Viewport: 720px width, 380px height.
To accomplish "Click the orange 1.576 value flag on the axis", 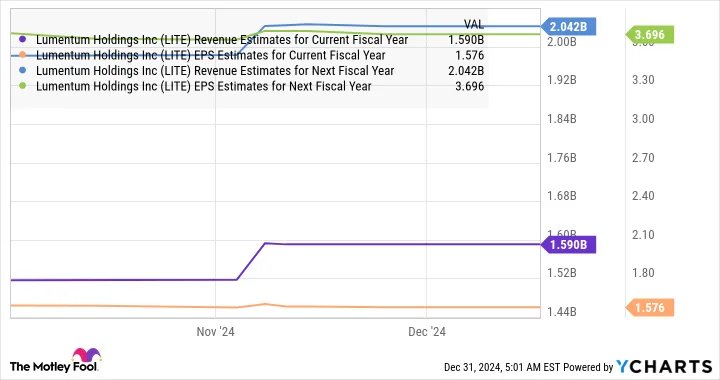I will coord(650,307).
